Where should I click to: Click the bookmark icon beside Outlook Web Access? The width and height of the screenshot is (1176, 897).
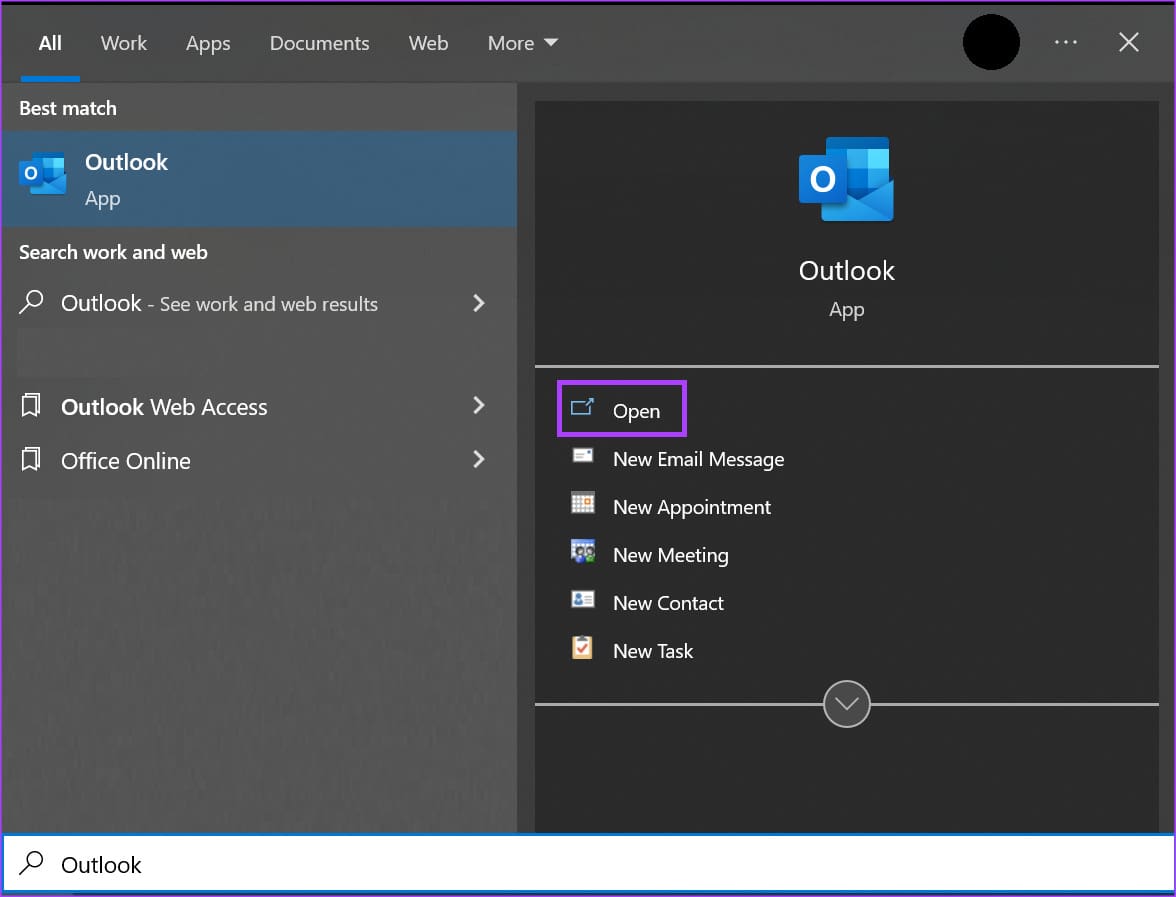31,406
